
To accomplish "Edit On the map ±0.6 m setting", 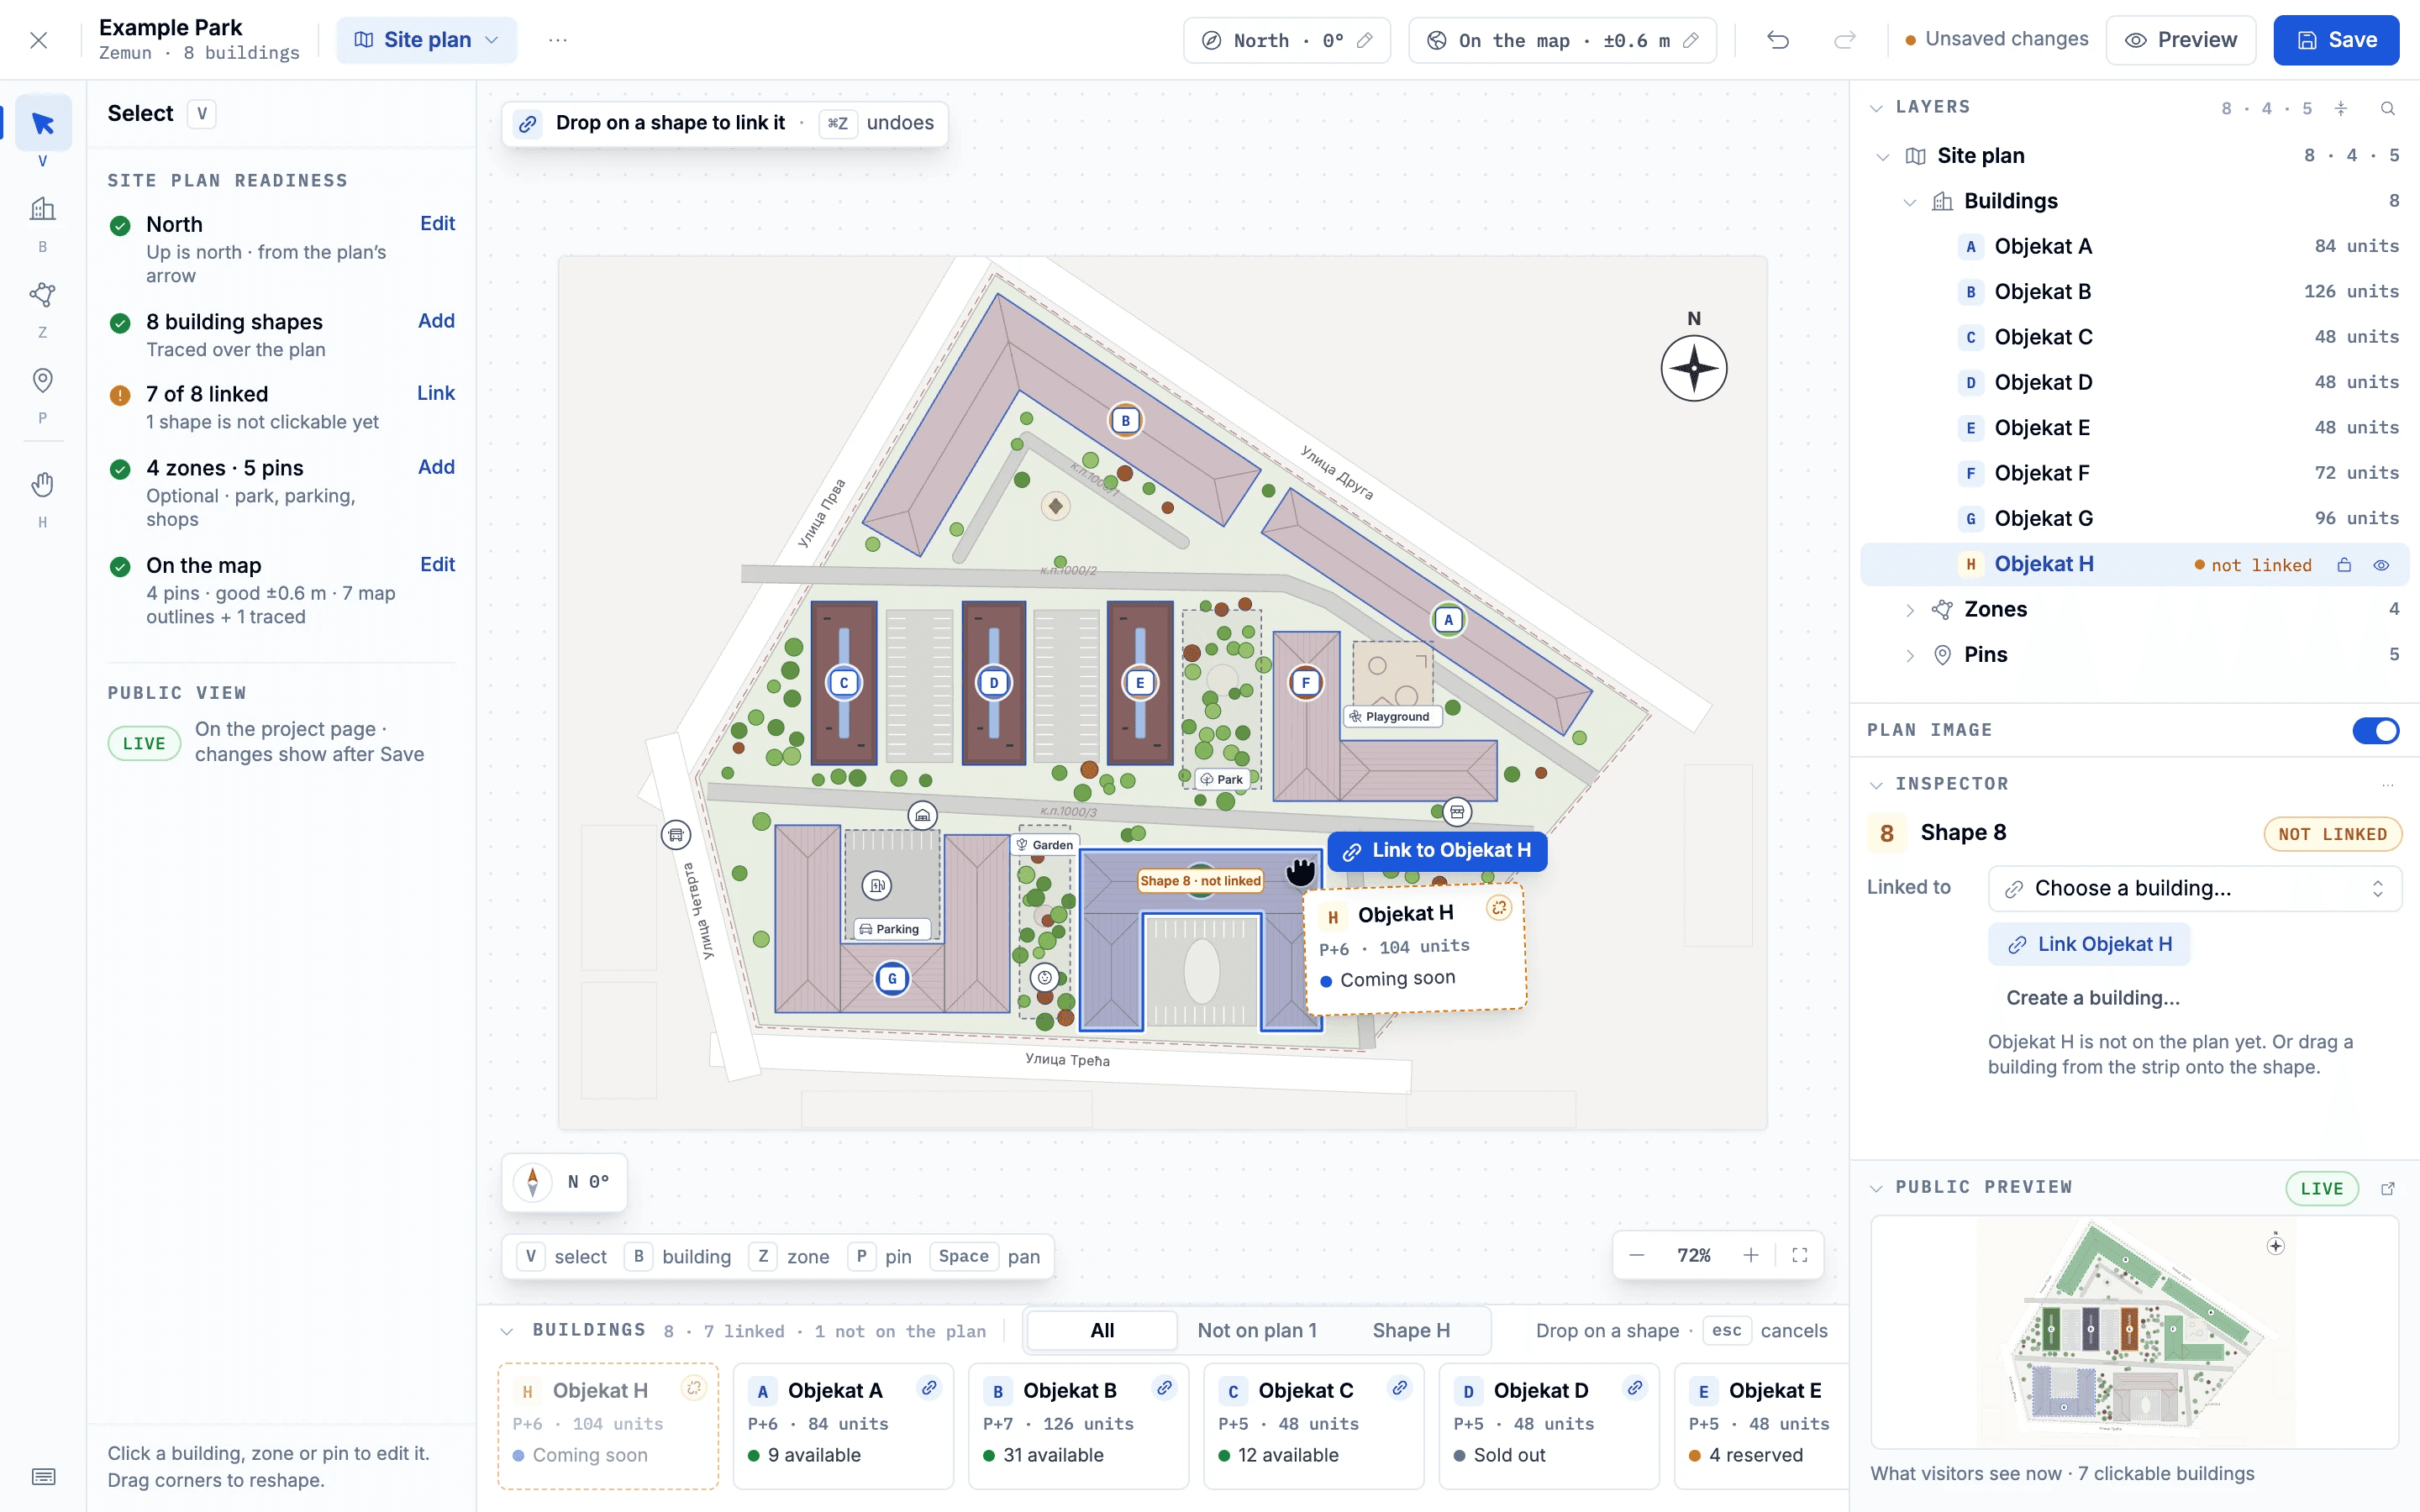I will click(1563, 40).
